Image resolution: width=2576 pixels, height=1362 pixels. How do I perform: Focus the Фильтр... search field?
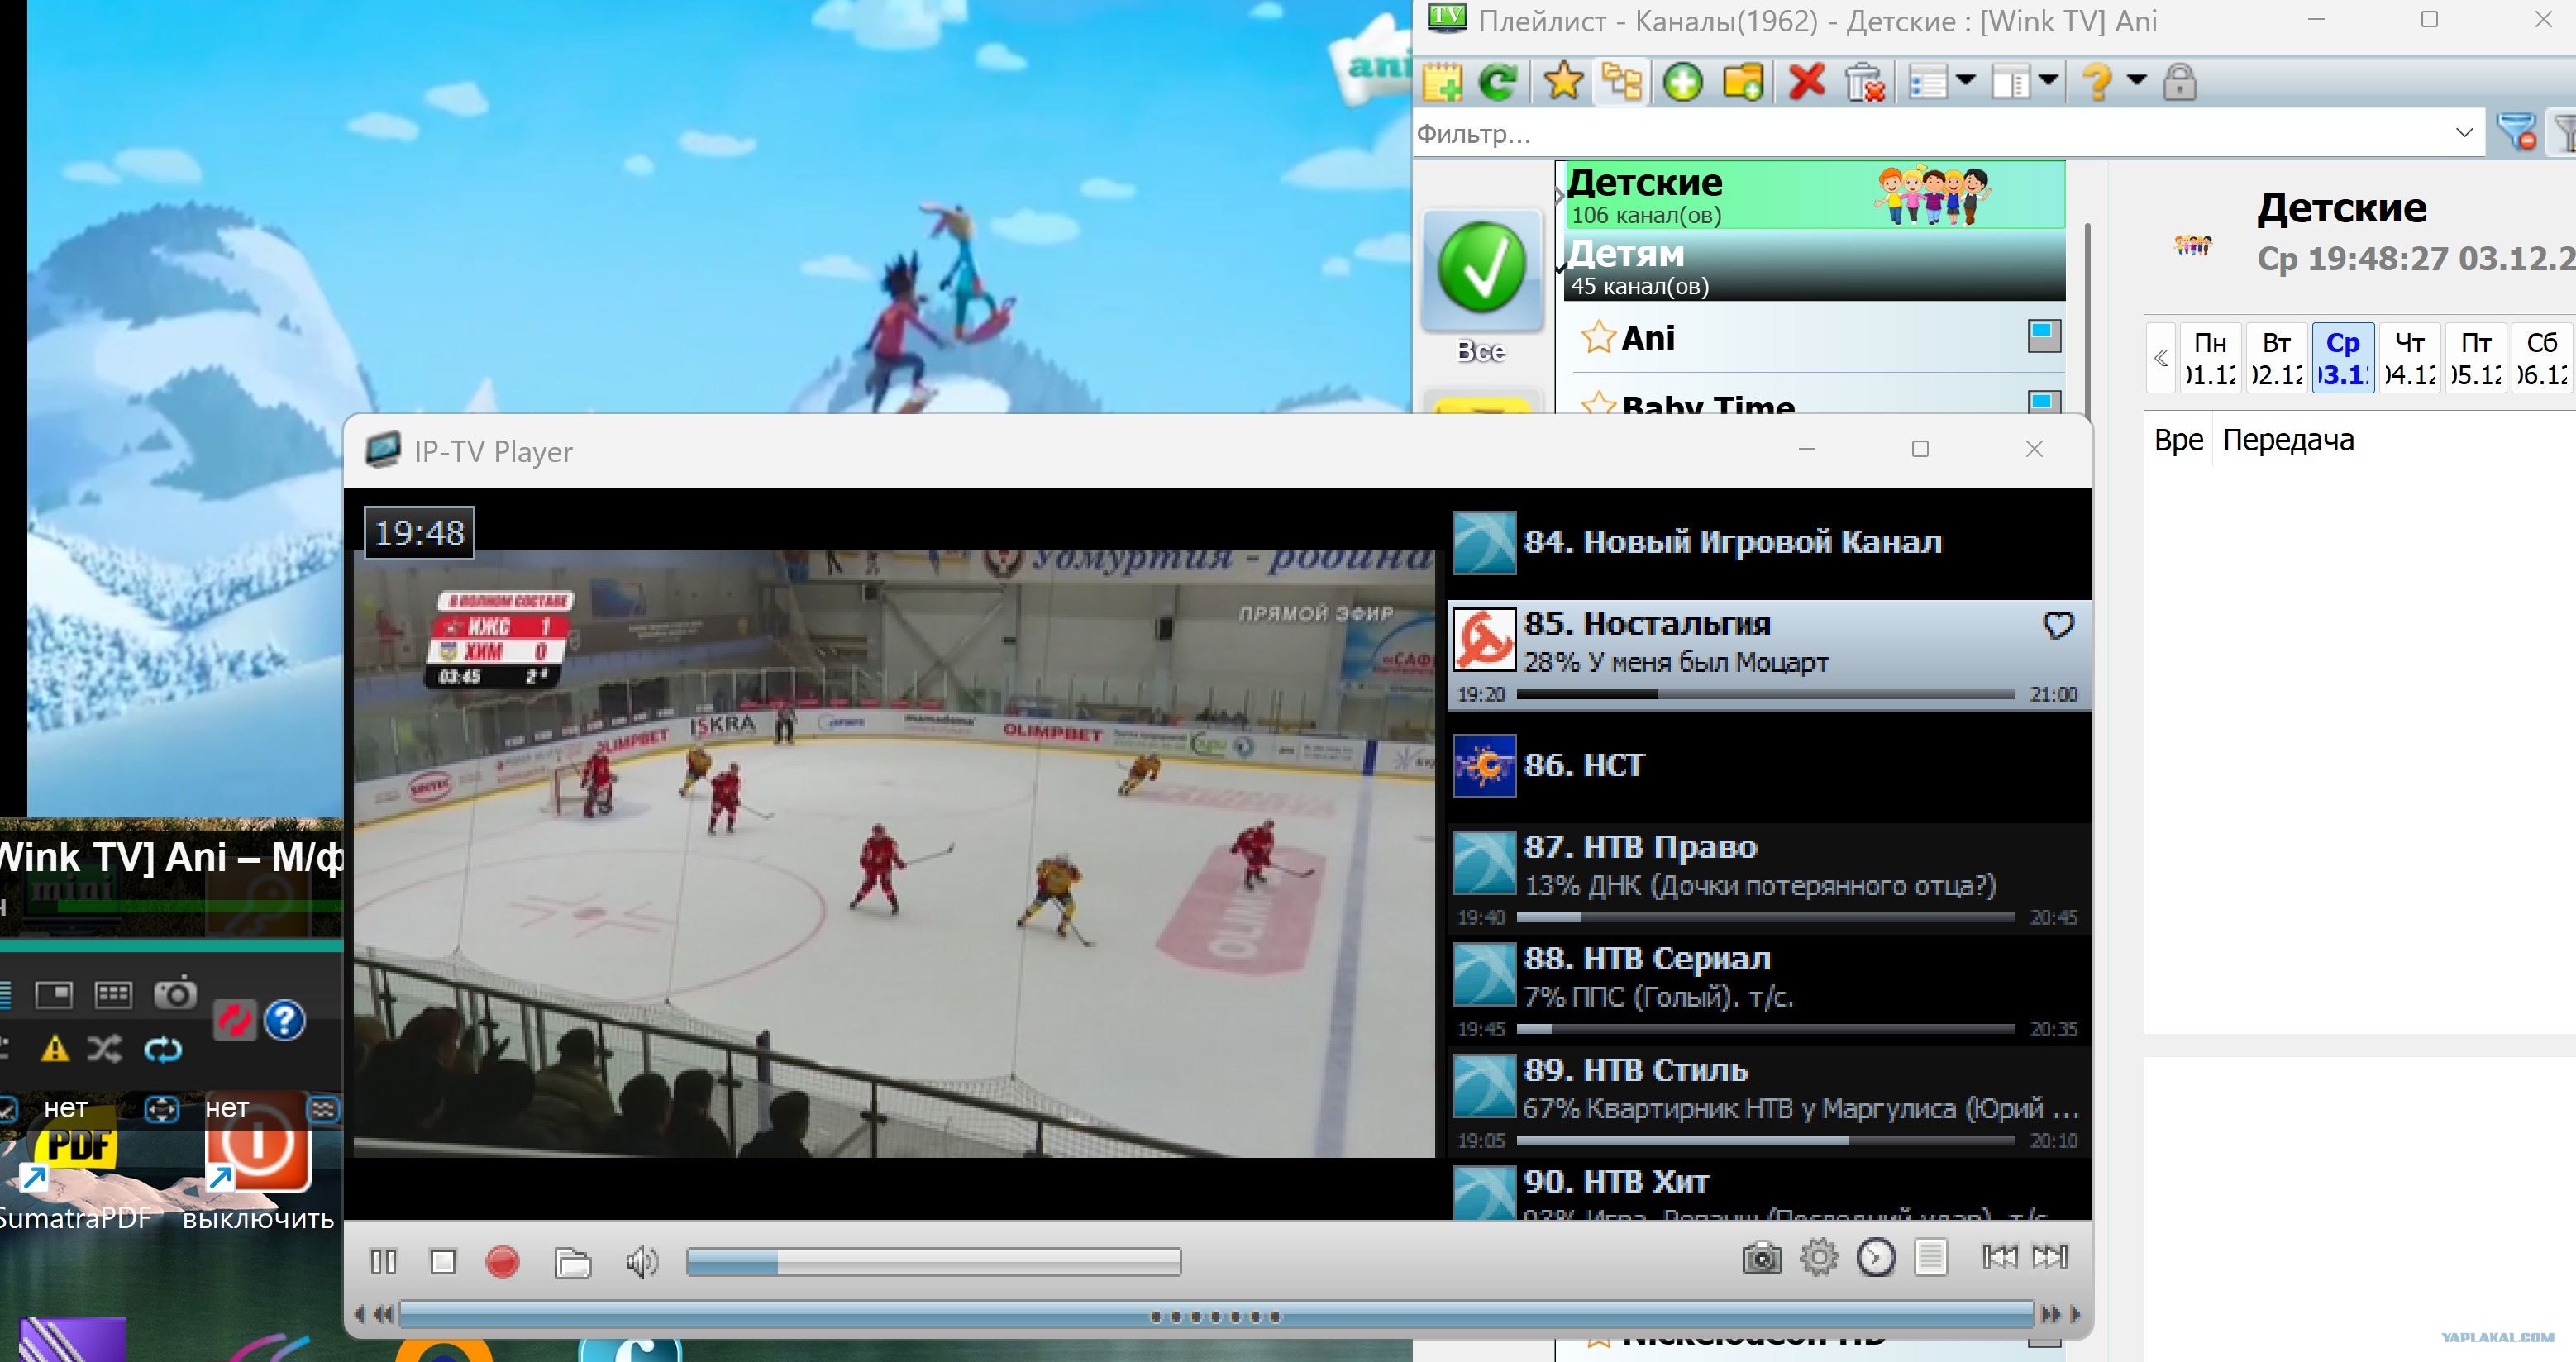(1930, 133)
